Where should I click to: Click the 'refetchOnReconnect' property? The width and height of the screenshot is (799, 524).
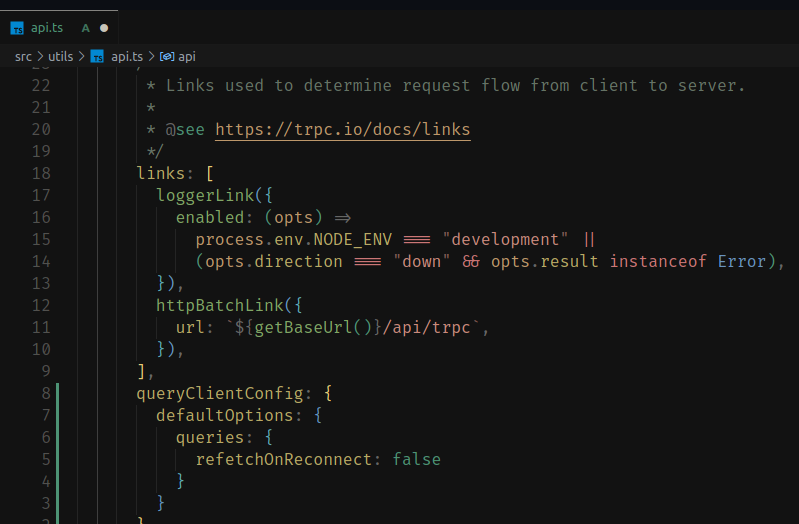pos(284,459)
